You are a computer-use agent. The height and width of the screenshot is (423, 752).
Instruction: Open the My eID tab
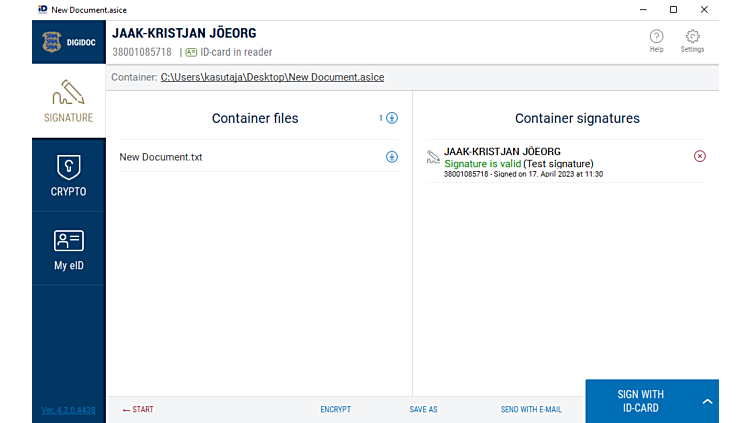(68, 249)
